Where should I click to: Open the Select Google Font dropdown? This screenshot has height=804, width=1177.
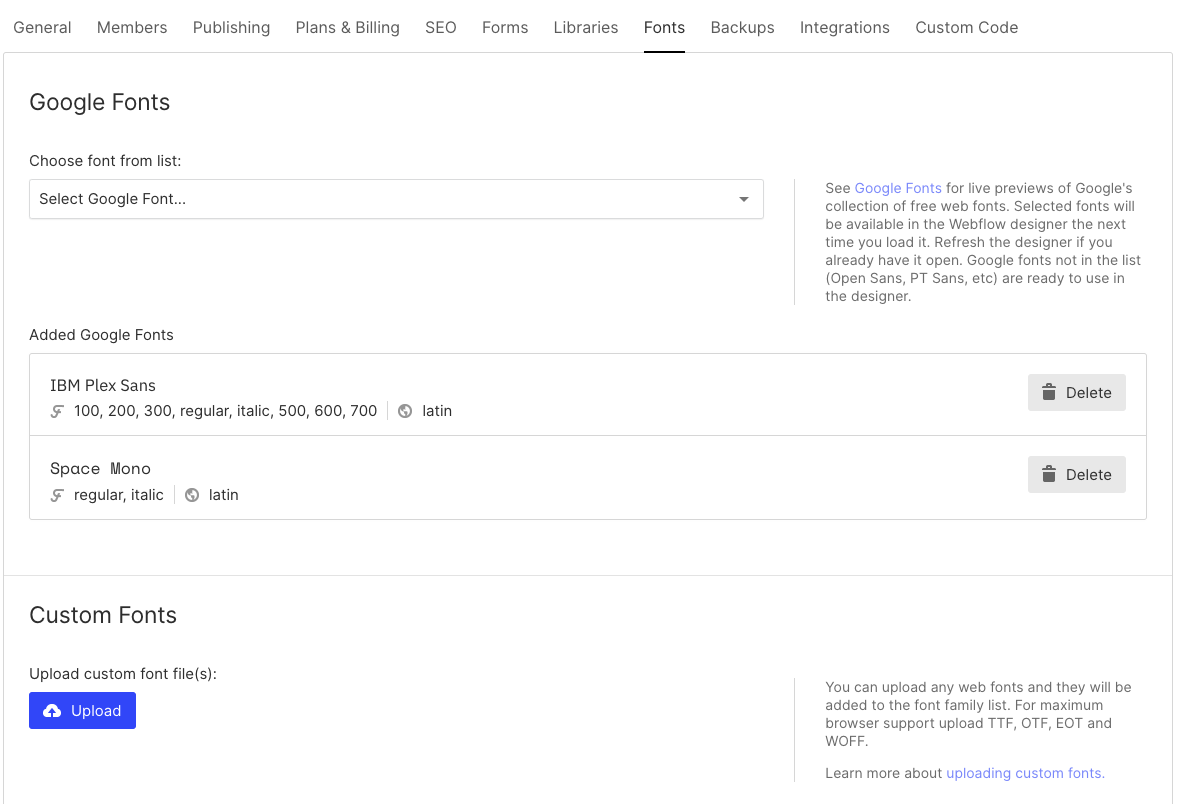click(396, 199)
